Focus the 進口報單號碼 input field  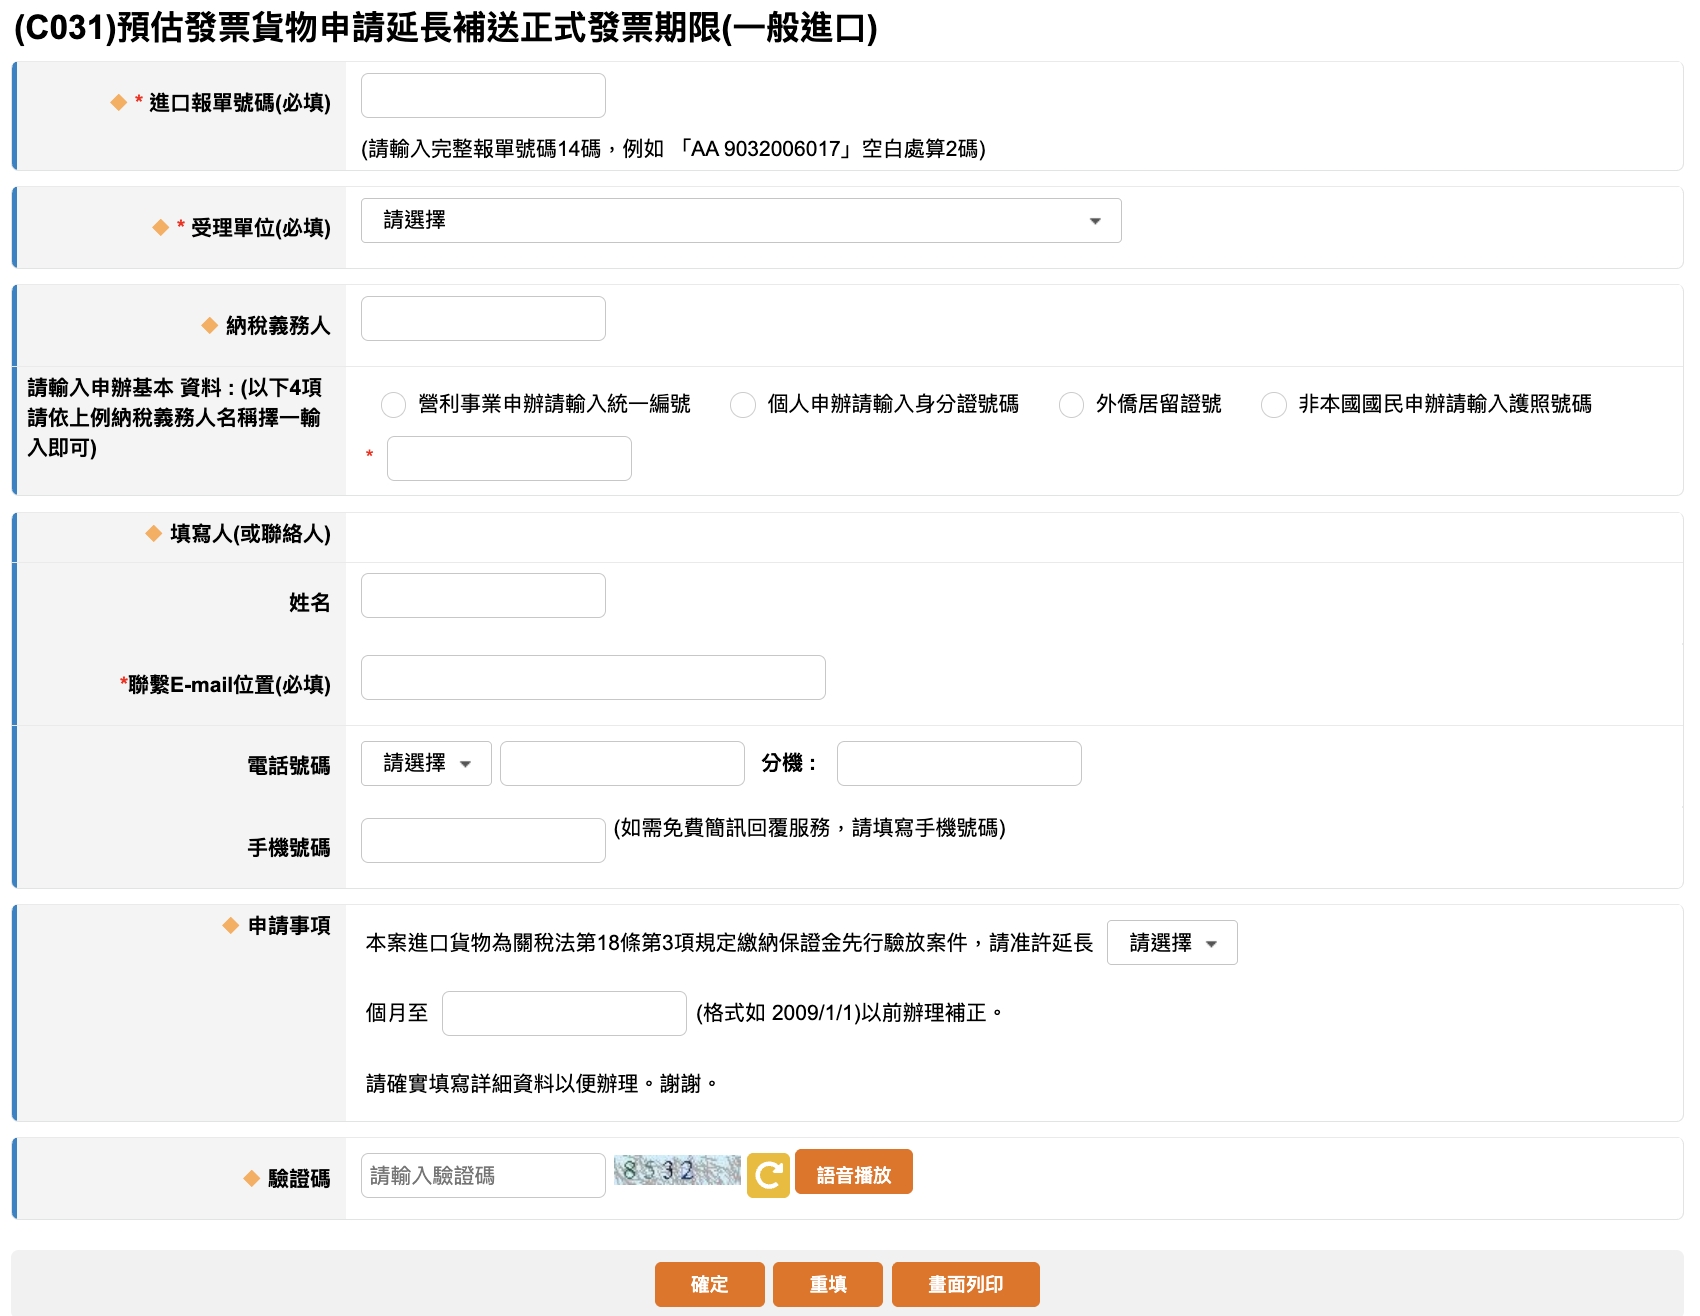(x=483, y=95)
